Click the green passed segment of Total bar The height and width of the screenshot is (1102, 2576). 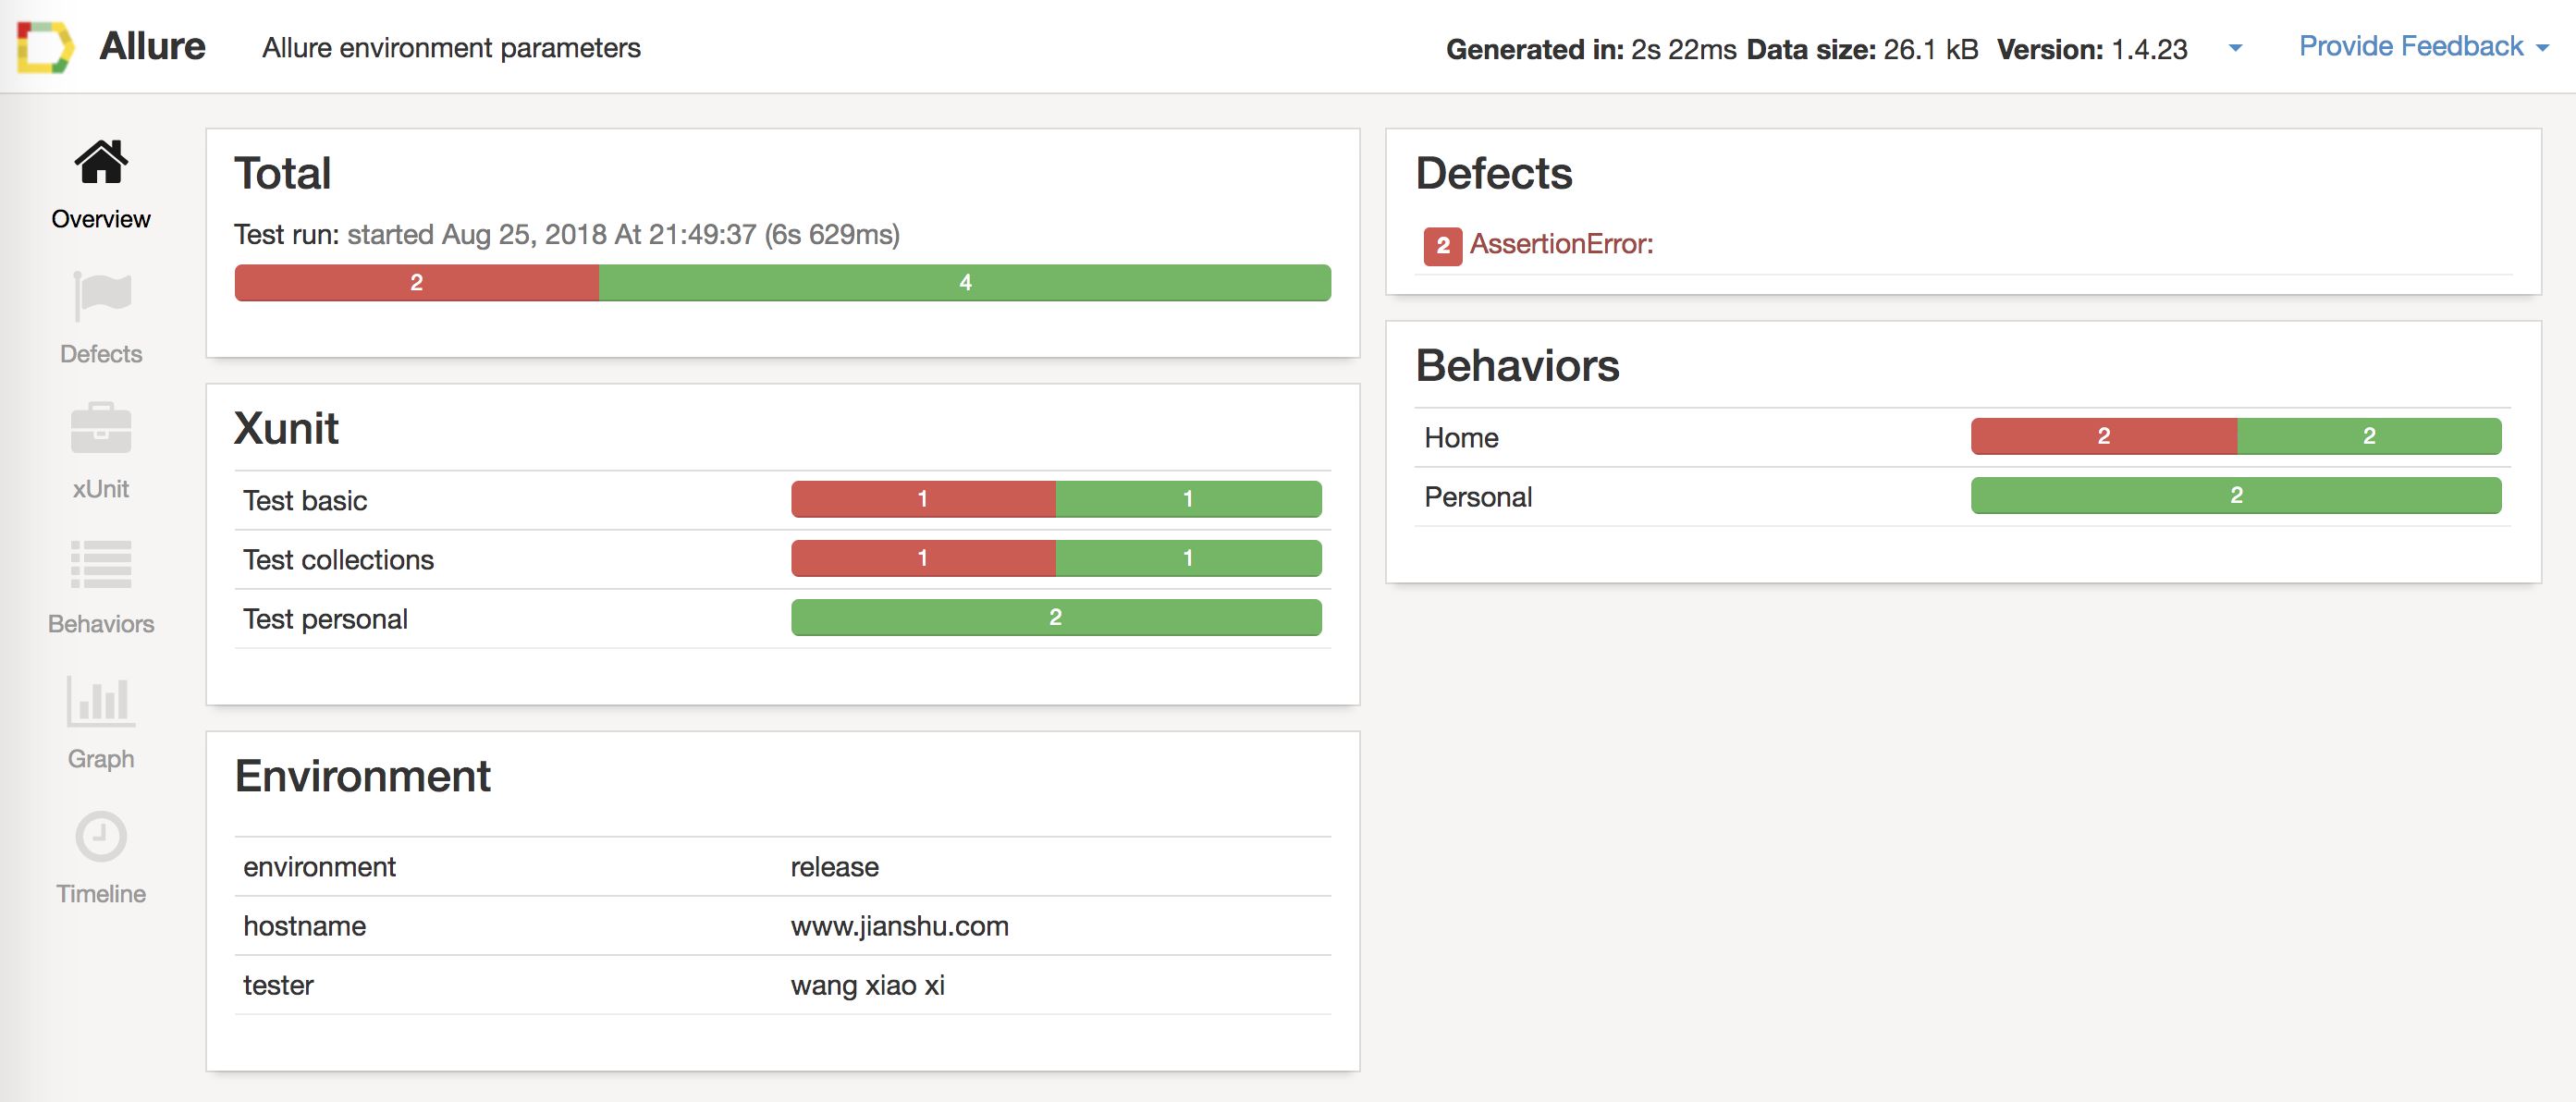tap(965, 283)
